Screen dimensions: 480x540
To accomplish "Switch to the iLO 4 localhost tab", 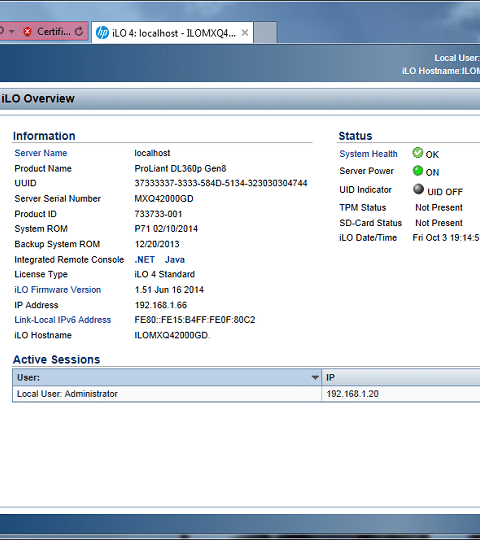I will (x=172, y=33).
